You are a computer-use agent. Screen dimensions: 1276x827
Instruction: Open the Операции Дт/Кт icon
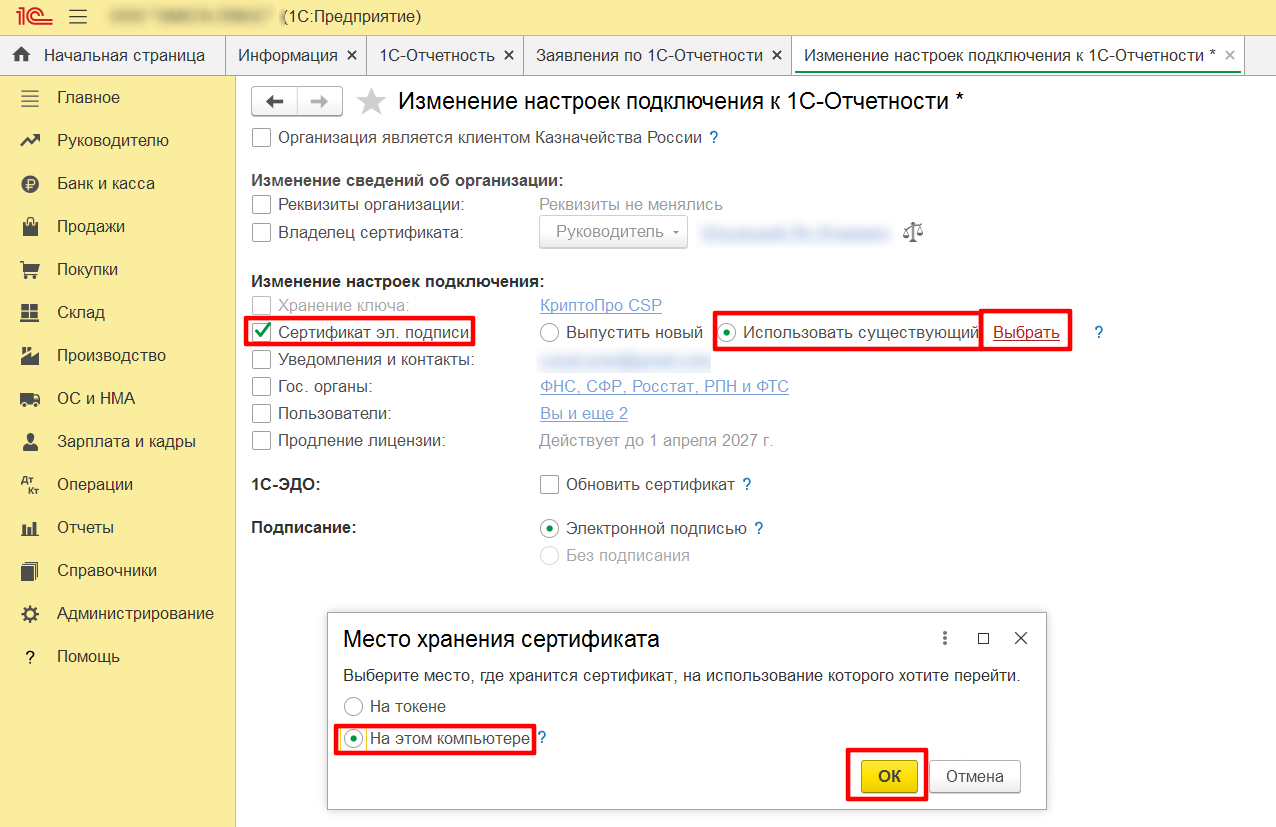coord(30,485)
